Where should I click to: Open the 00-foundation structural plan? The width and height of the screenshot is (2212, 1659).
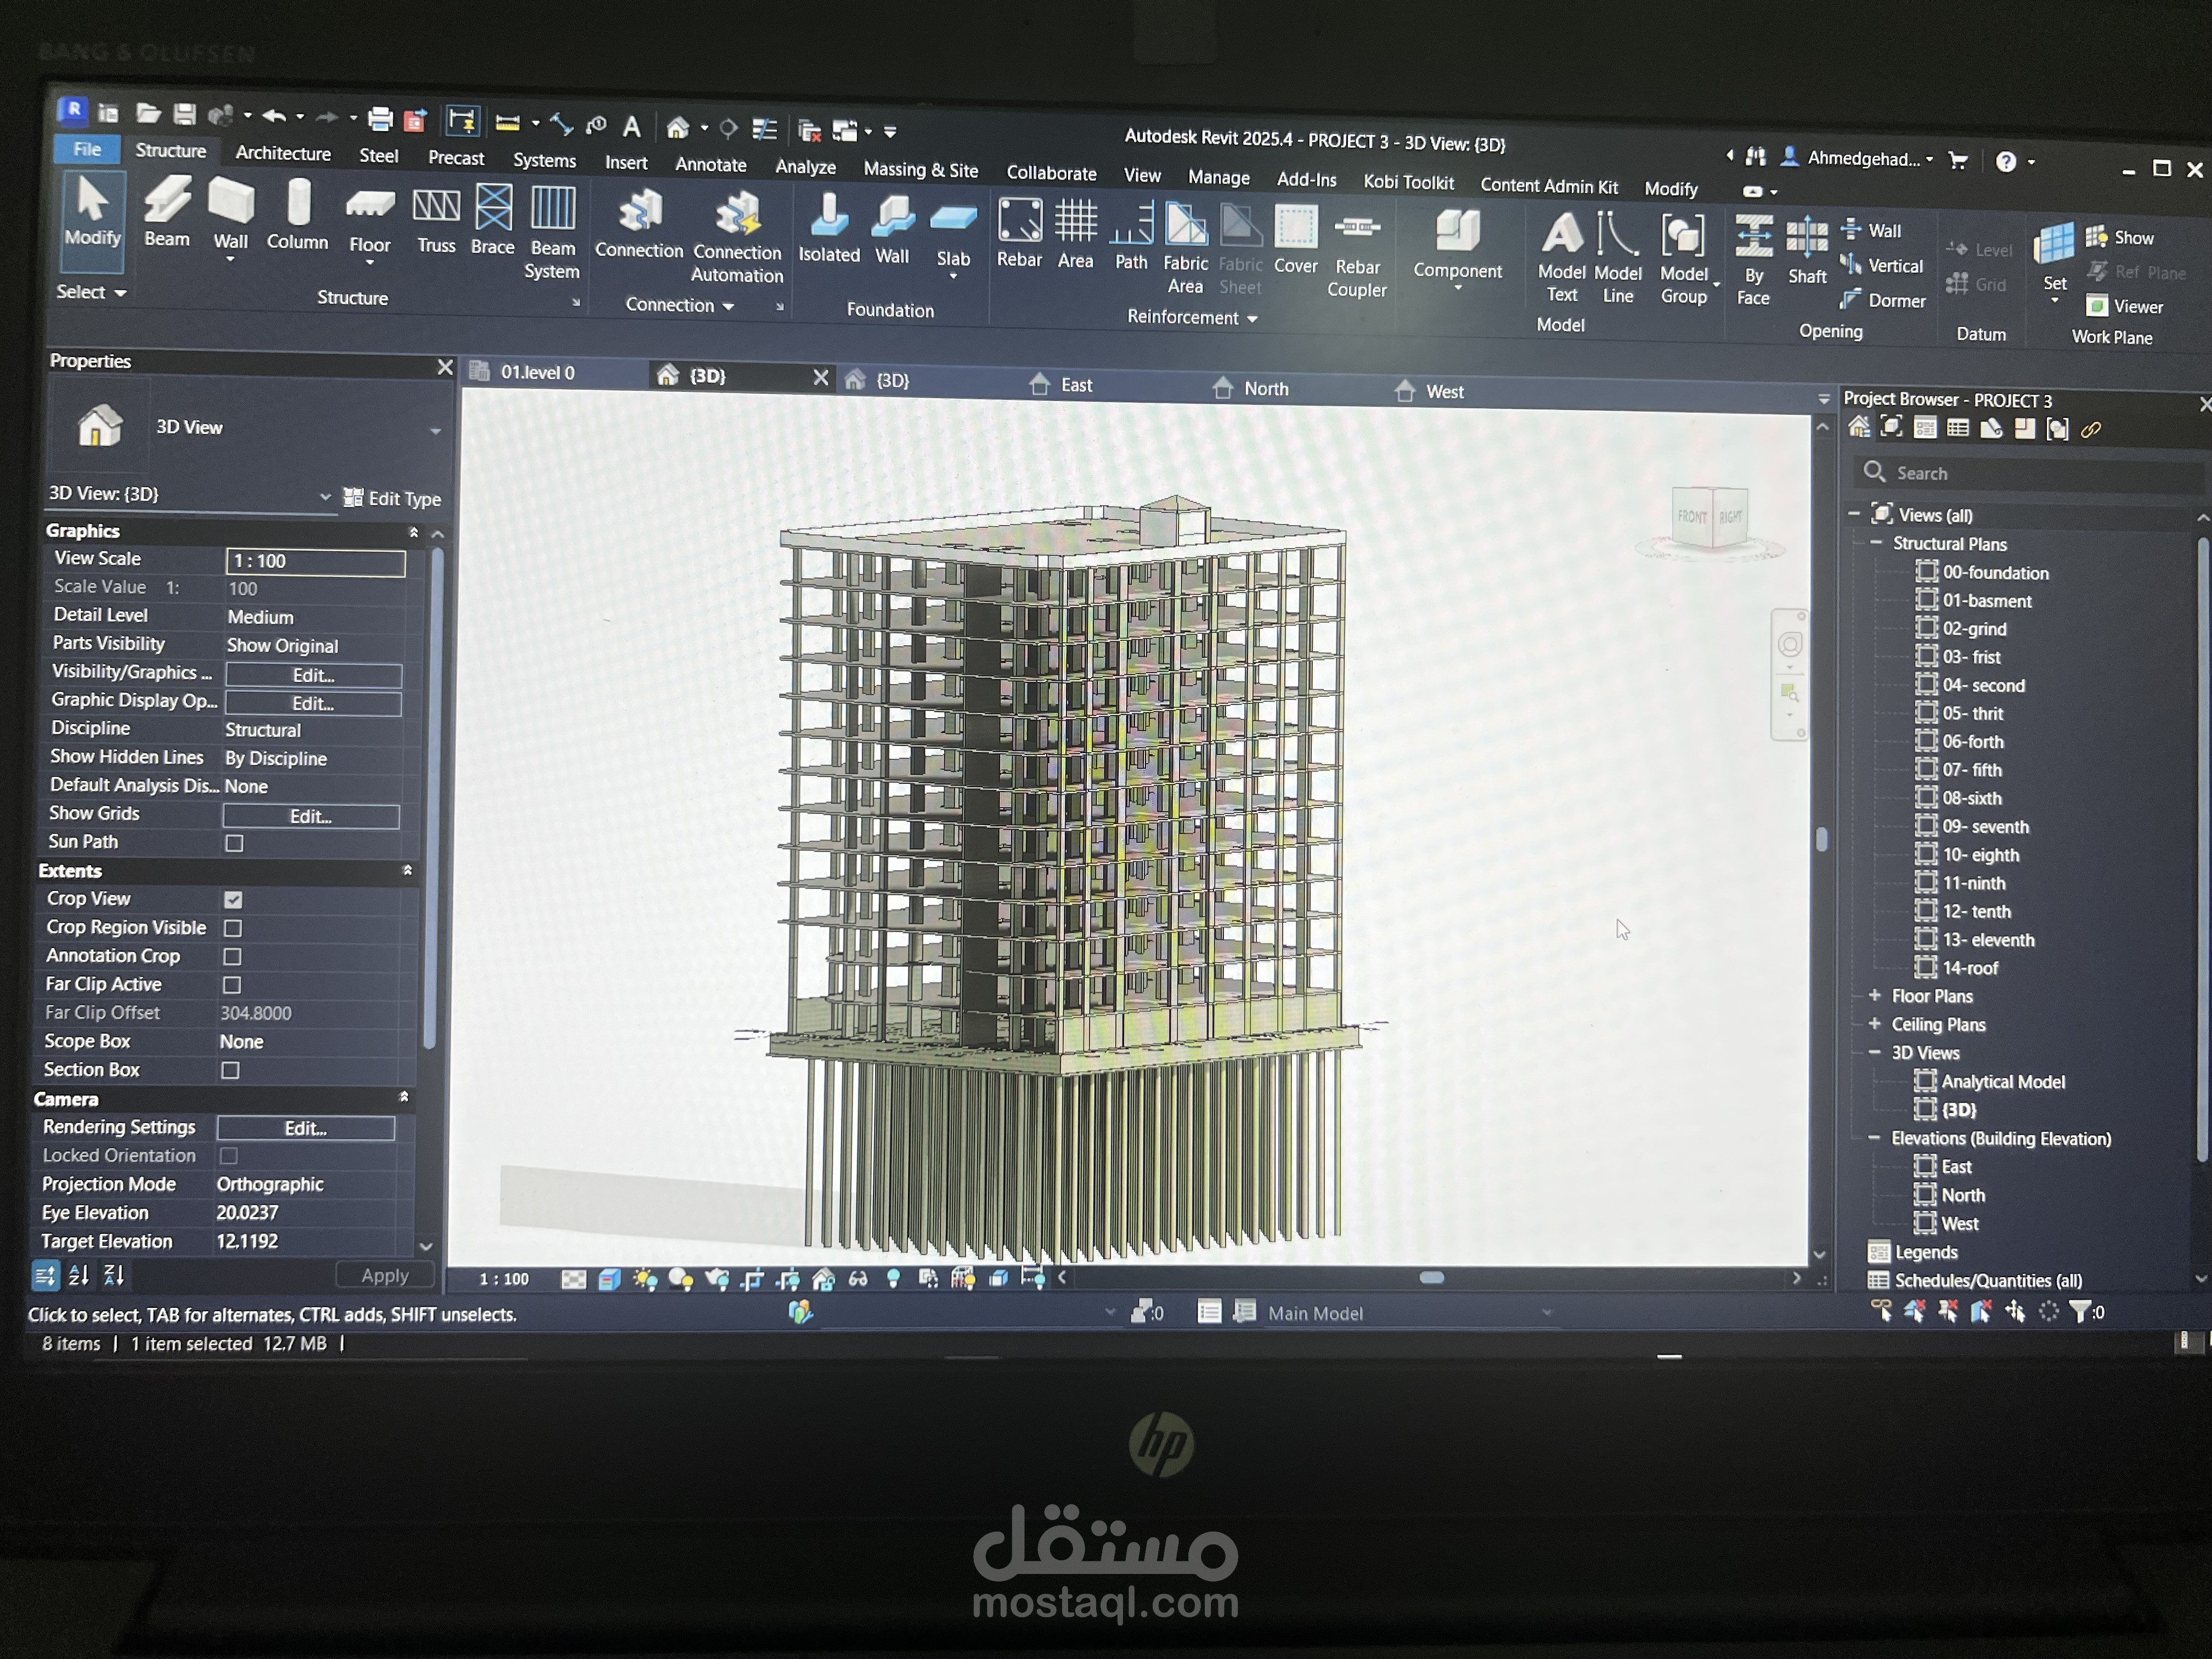pos(1995,573)
